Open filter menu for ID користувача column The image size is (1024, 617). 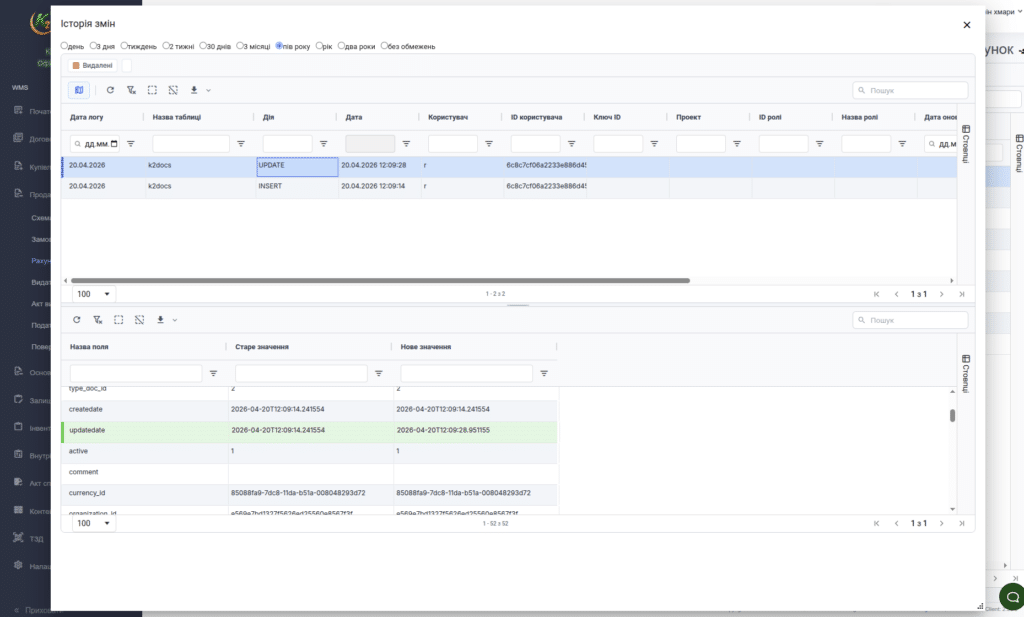click(571, 144)
